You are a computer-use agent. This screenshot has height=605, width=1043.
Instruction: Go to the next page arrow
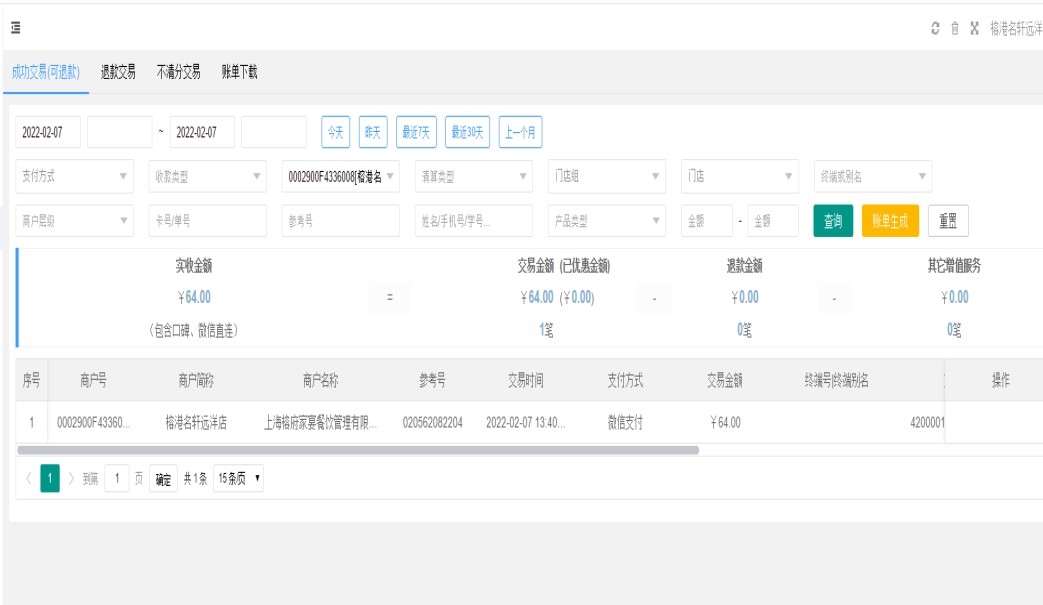tap(71, 479)
